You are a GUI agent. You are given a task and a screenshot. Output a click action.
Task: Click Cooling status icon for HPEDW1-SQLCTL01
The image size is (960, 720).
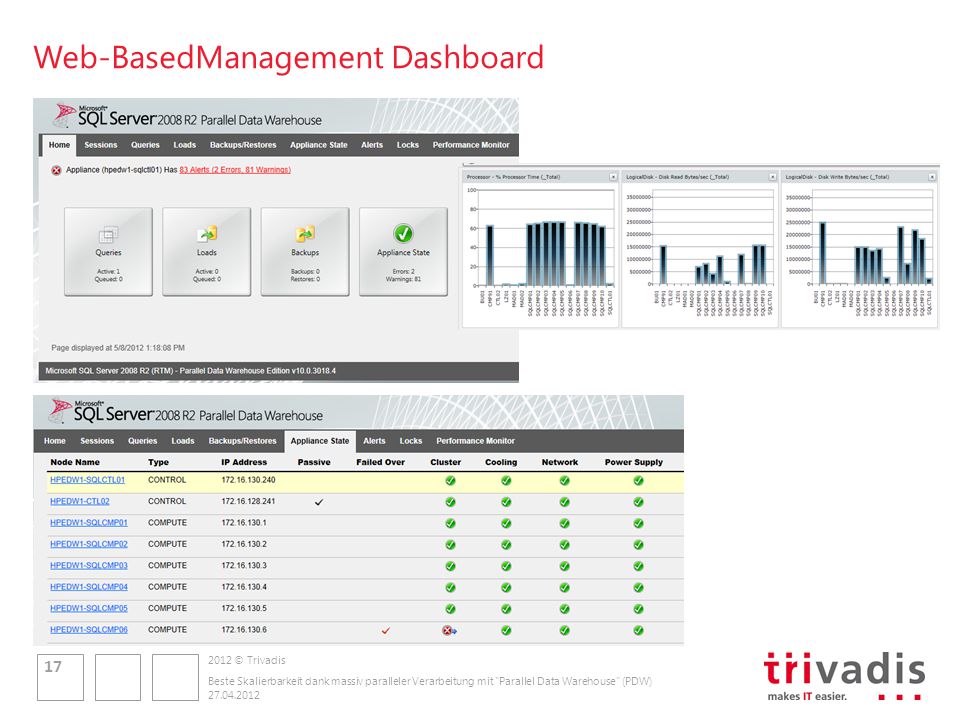(x=506, y=481)
